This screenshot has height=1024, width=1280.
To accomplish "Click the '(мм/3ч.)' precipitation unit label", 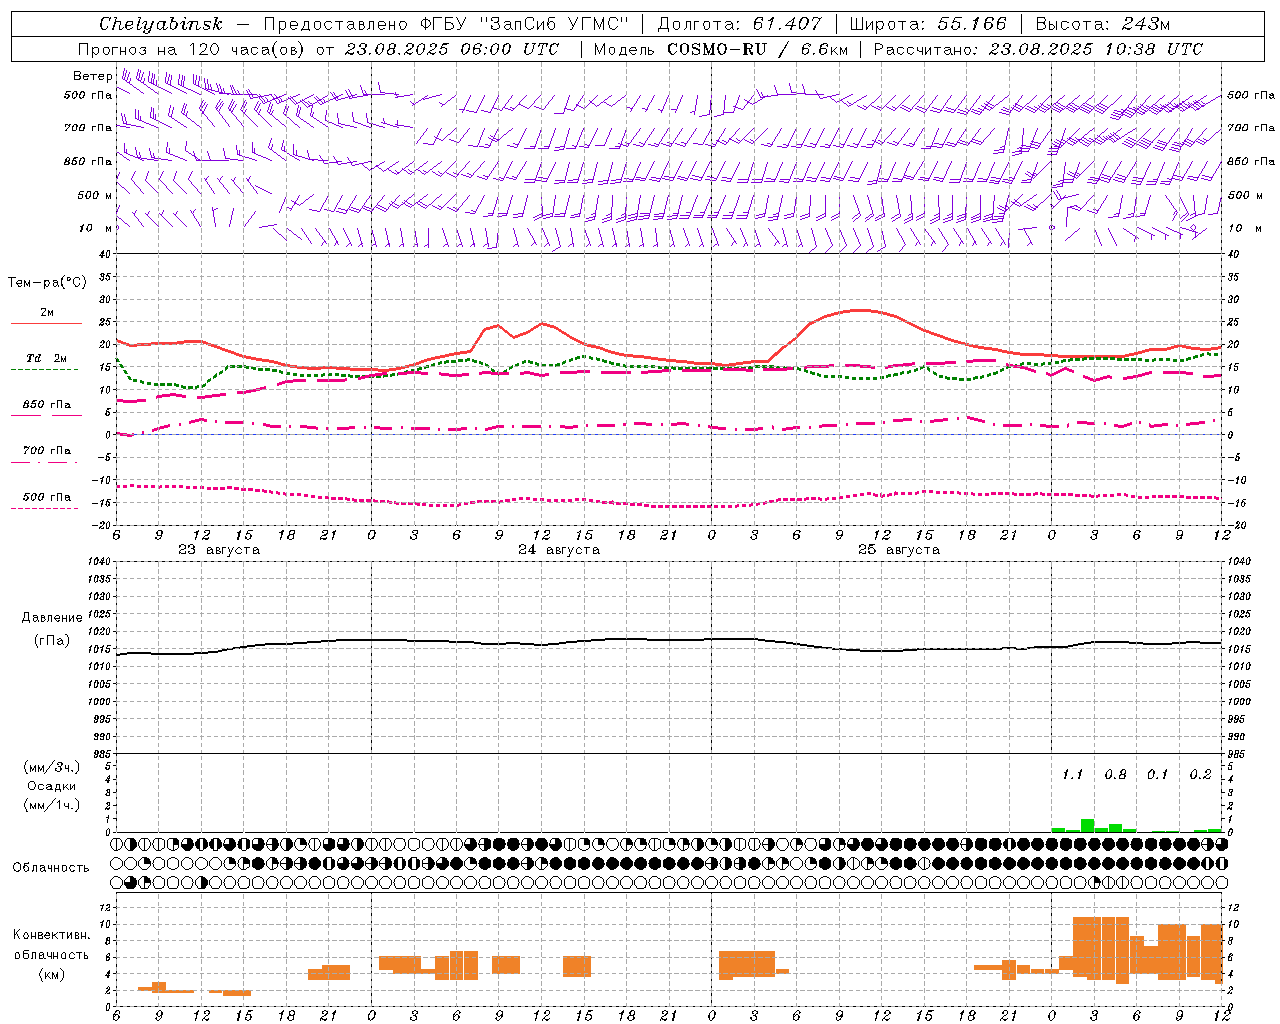I will 51,767.
